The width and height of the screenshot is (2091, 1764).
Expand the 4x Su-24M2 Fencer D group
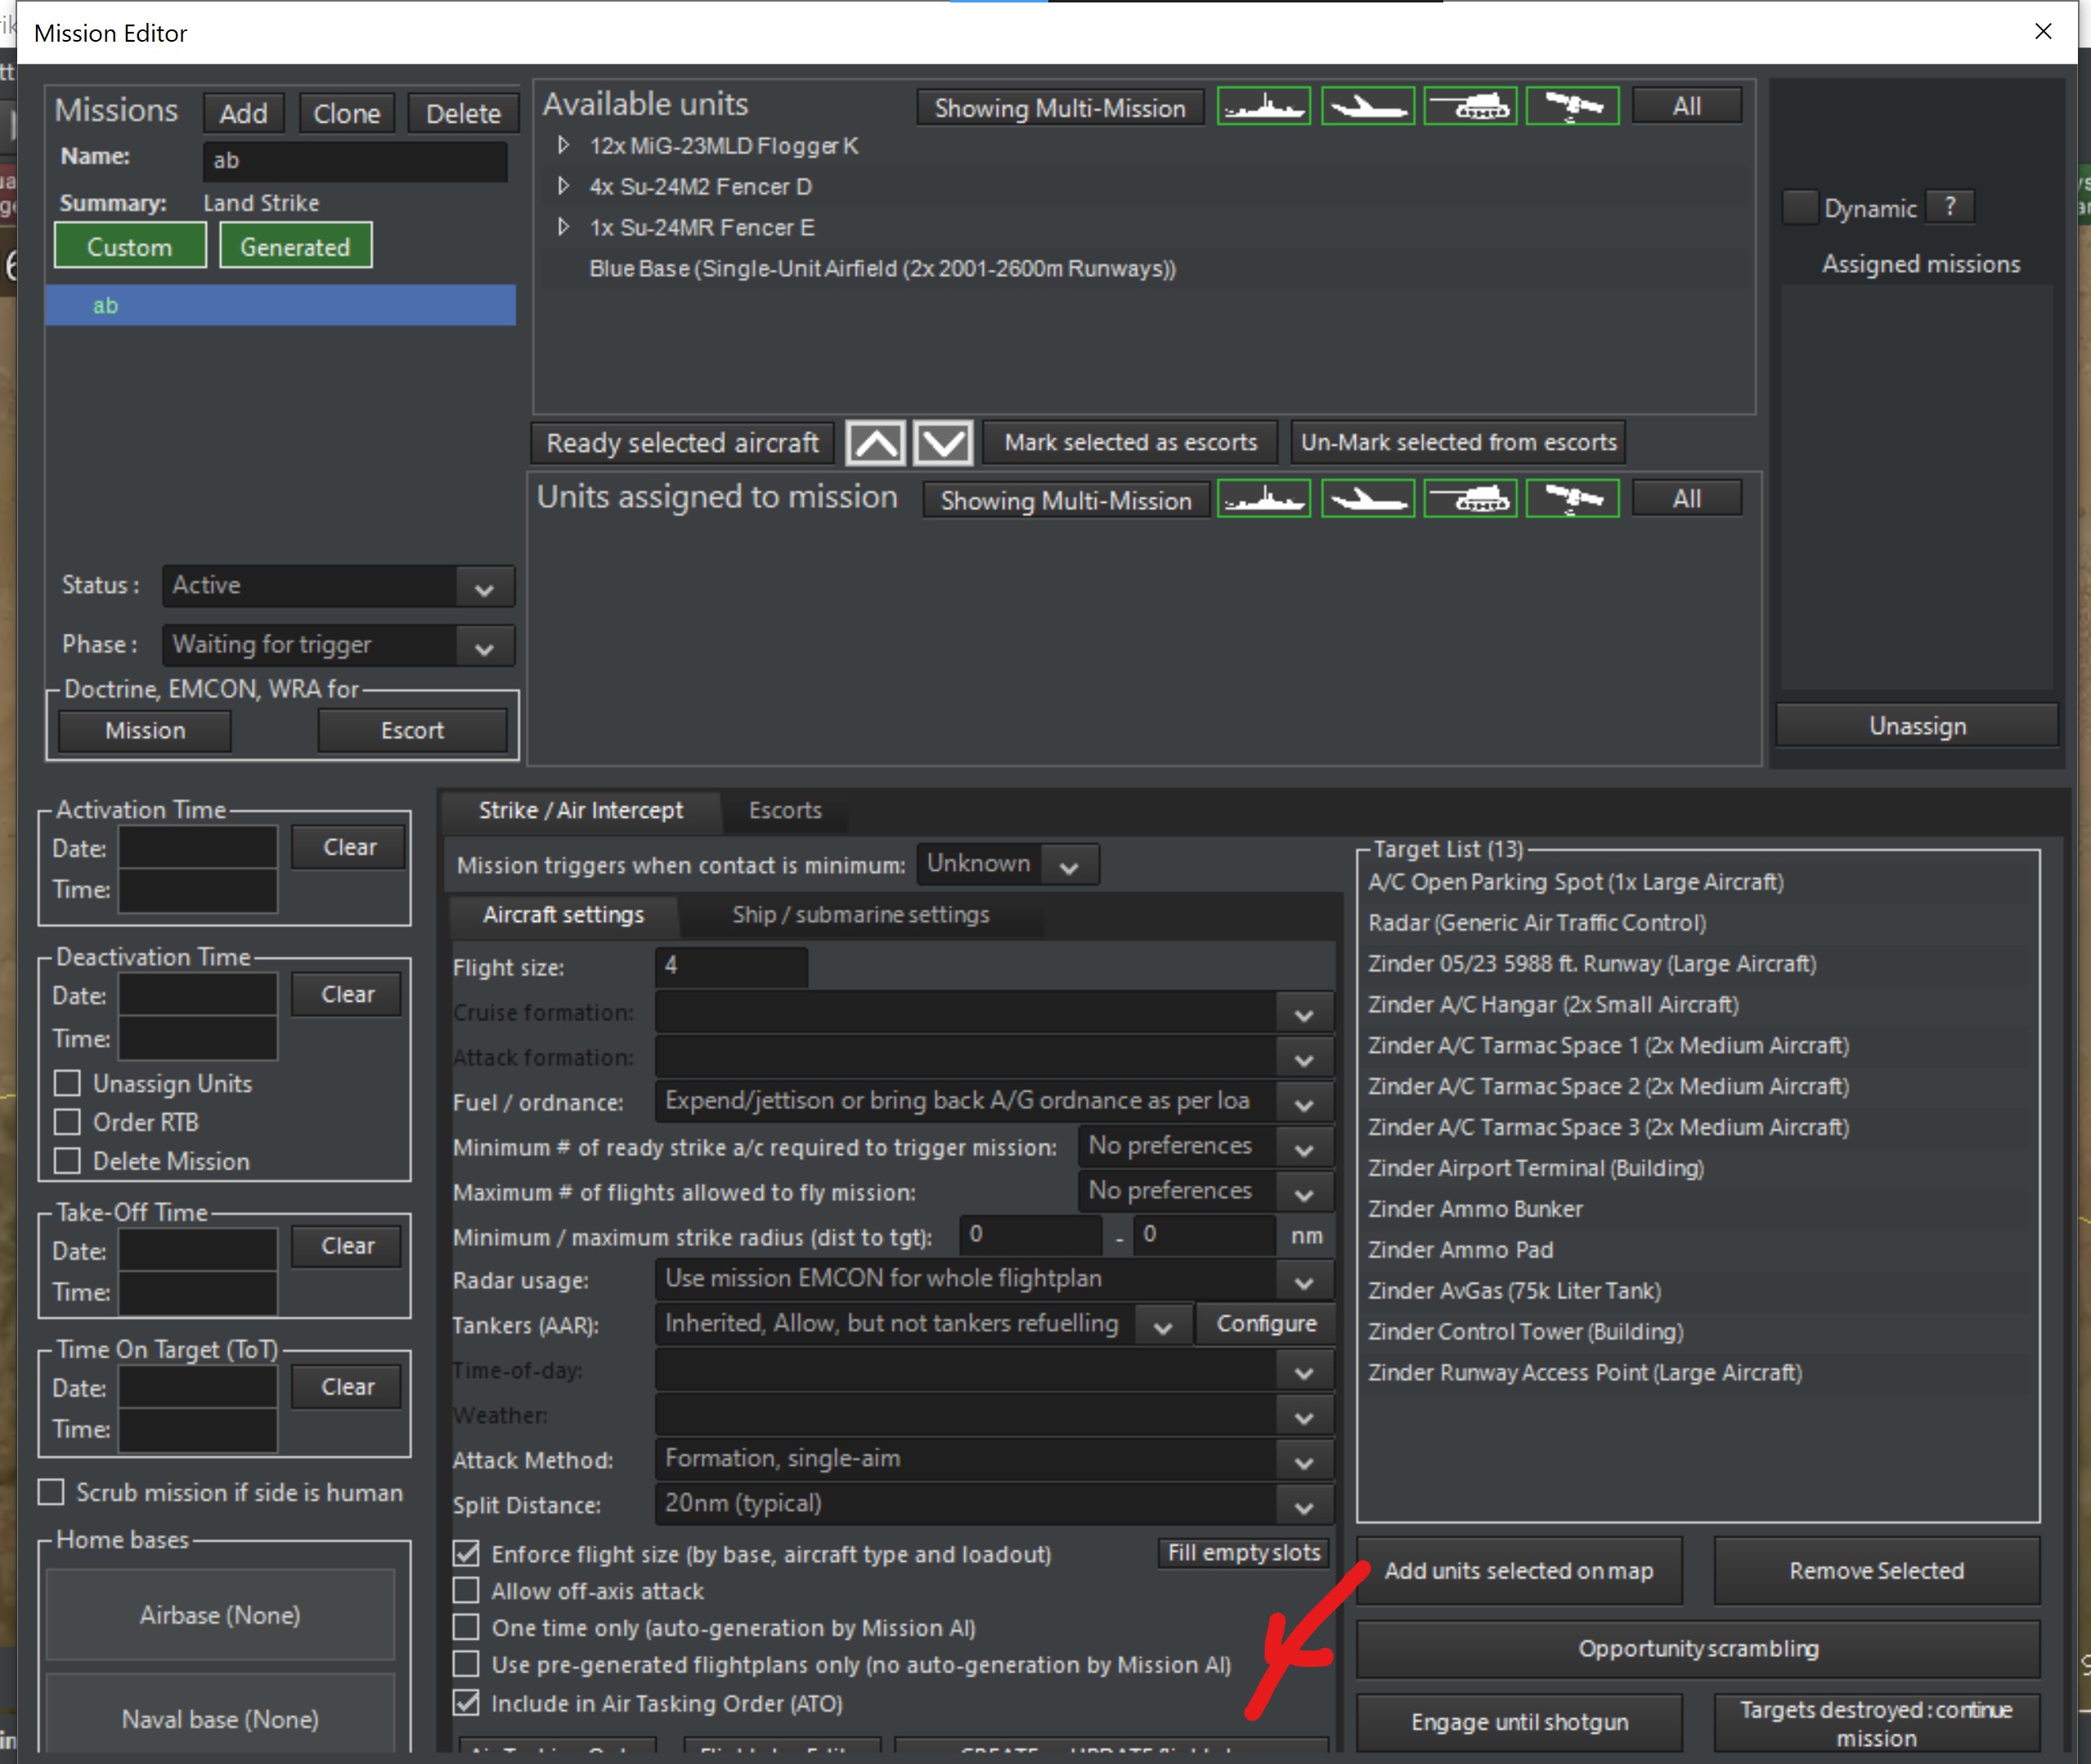[563, 186]
